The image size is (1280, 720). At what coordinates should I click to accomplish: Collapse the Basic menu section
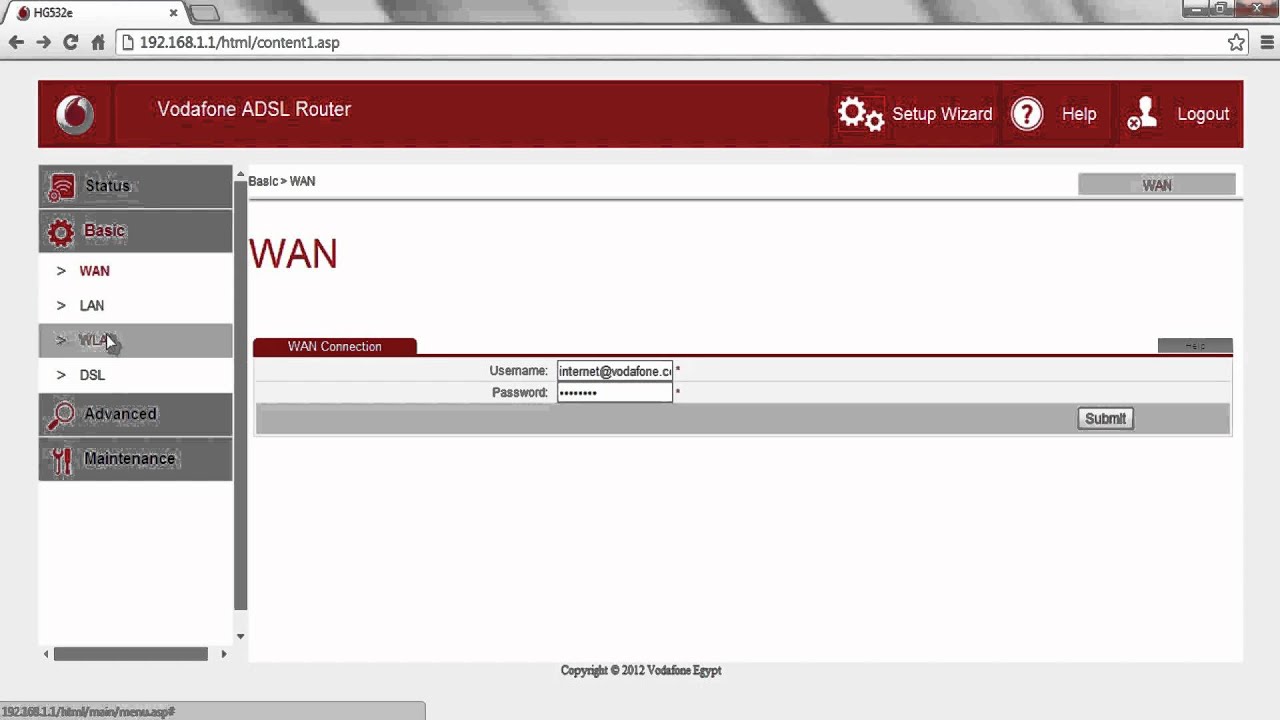pos(135,231)
